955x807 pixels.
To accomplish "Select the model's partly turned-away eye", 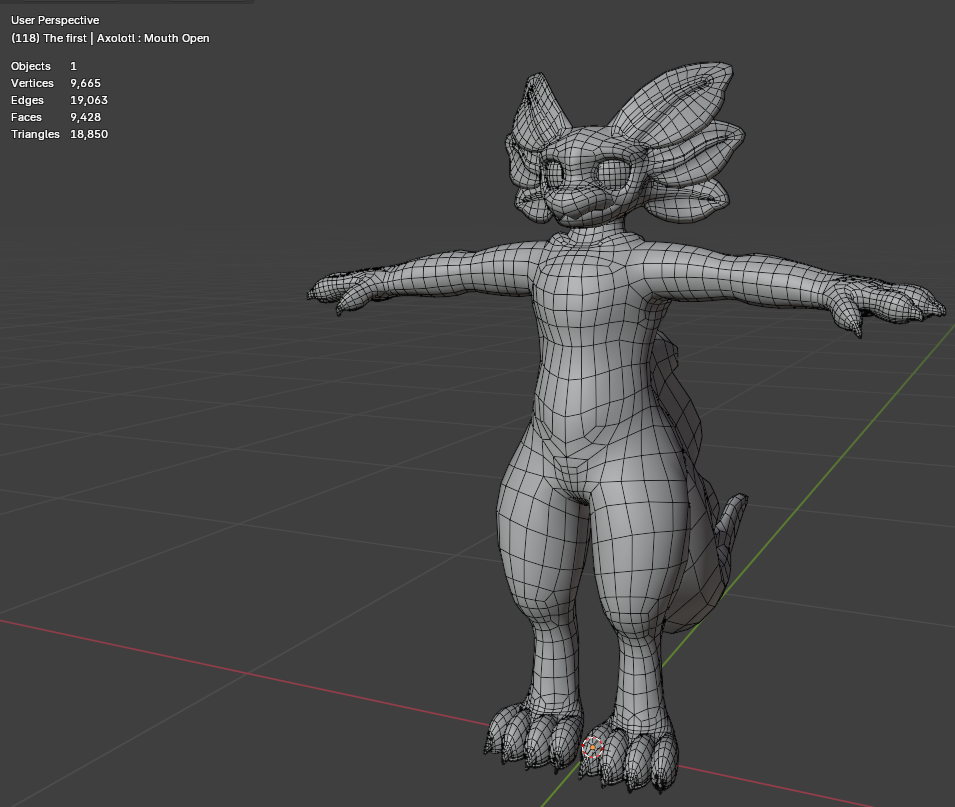I will pyautogui.click(x=553, y=174).
